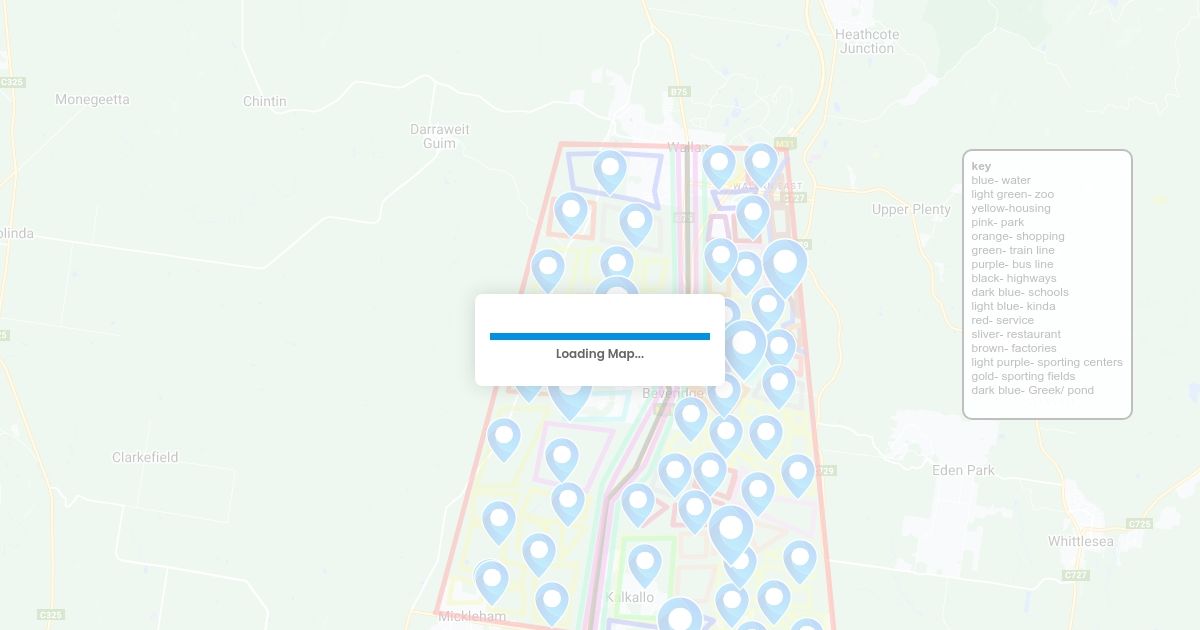Click the map pin directly above Kalkallo label

click(x=645, y=565)
